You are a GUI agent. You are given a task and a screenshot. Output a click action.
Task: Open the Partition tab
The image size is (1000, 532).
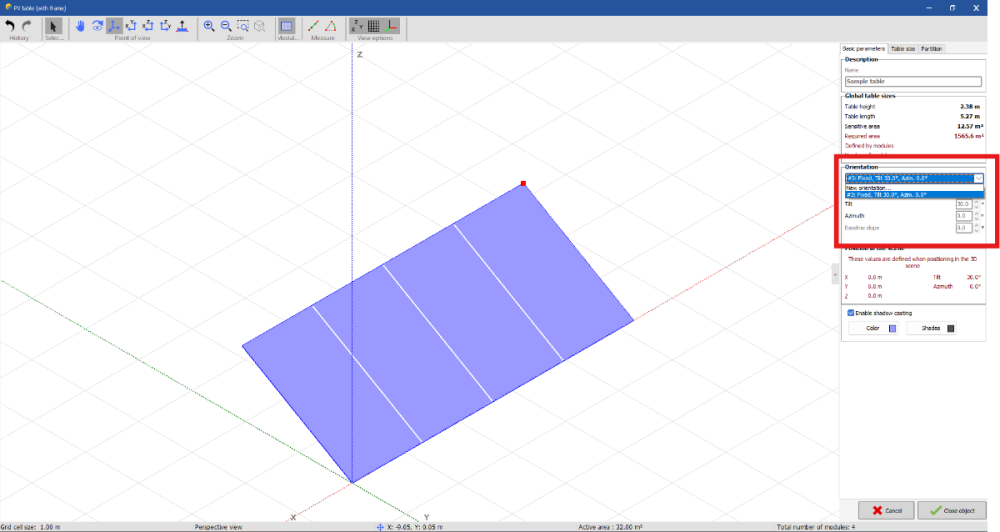tap(931, 48)
